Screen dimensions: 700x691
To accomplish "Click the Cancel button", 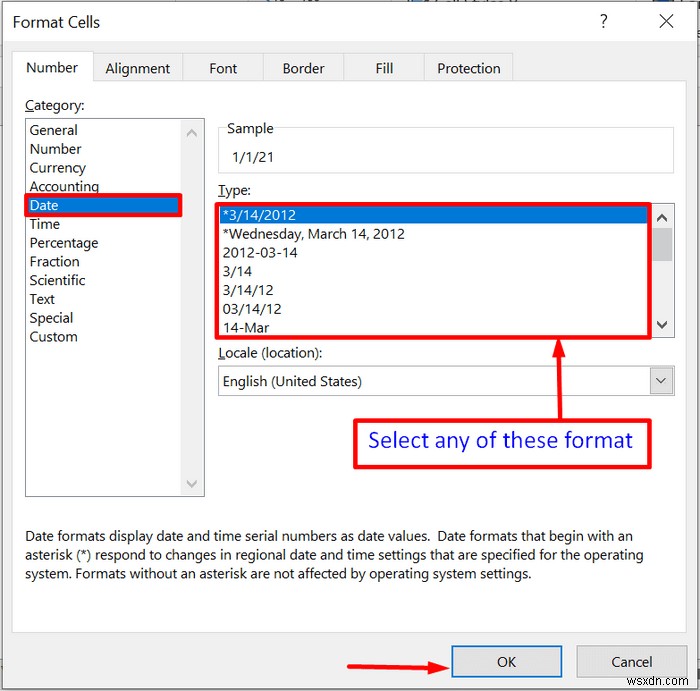I will [631, 661].
